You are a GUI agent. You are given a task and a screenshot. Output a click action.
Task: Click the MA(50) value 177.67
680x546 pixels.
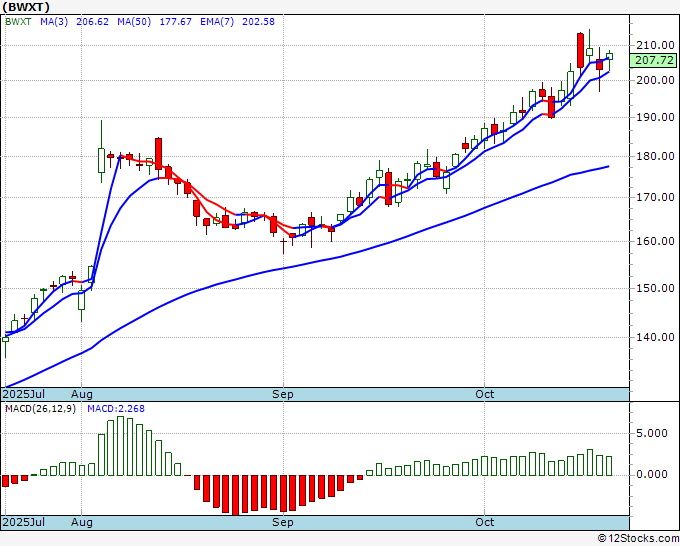point(176,22)
